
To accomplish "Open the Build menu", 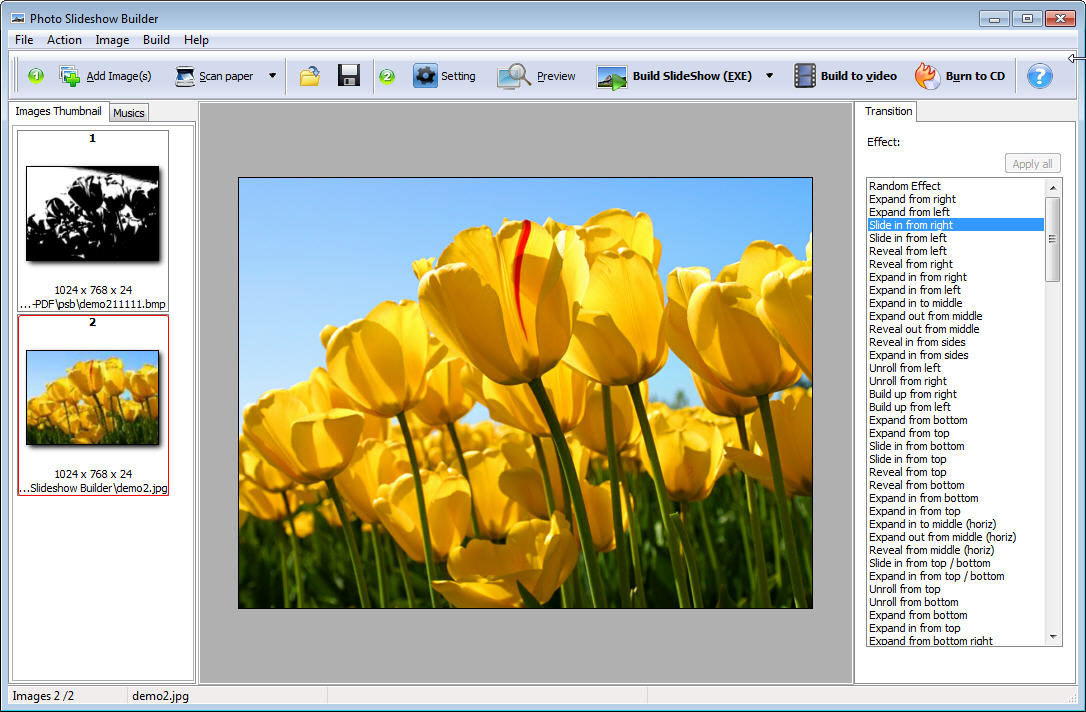I will click(156, 40).
